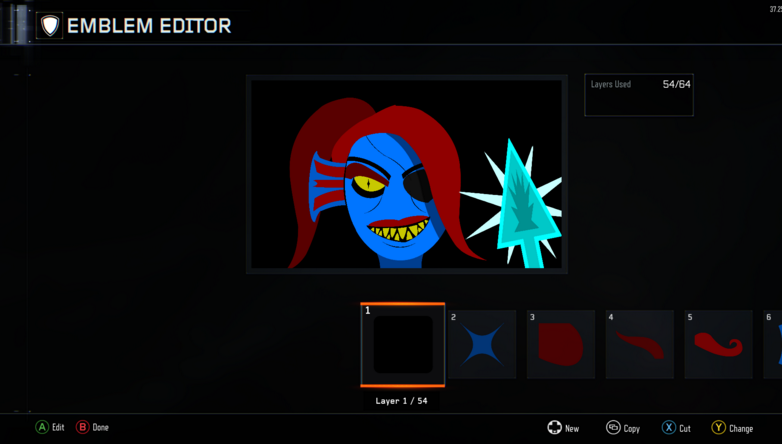Select layer 1 black square thumbnail
This screenshot has height=444, width=782.
point(402,345)
